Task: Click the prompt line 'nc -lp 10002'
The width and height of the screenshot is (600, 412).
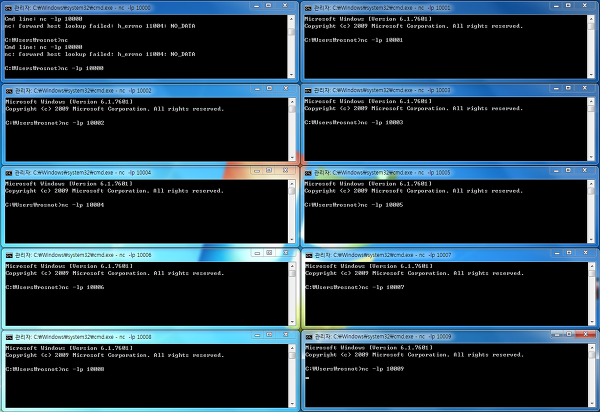Action: [x=55, y=123]
